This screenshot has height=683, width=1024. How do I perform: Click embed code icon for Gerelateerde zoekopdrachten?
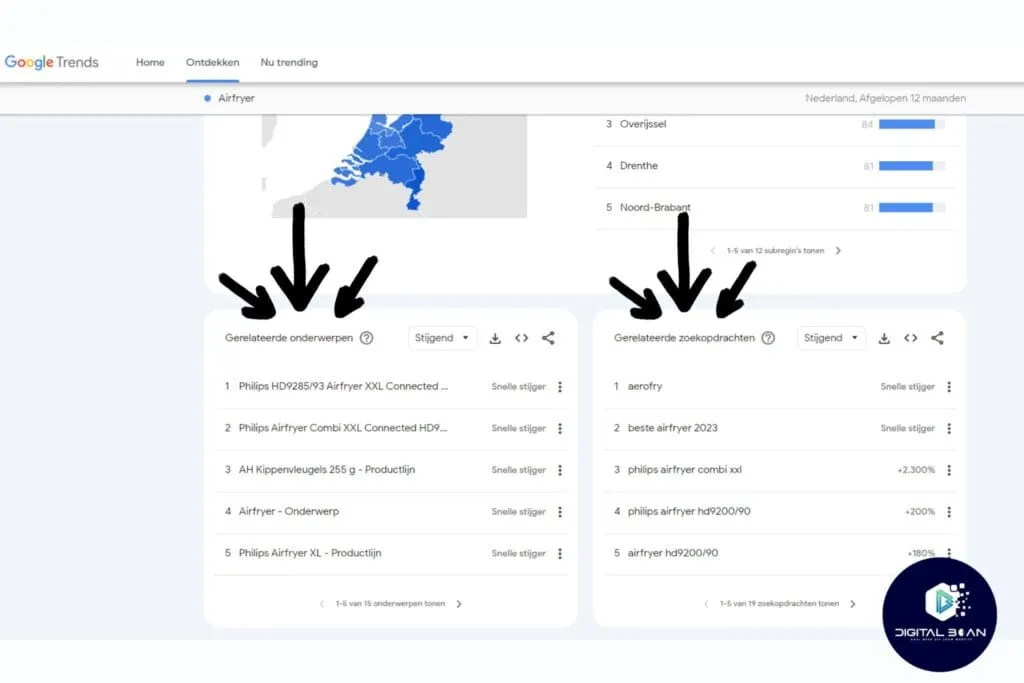pyautogui.click(x=910, y=338)
